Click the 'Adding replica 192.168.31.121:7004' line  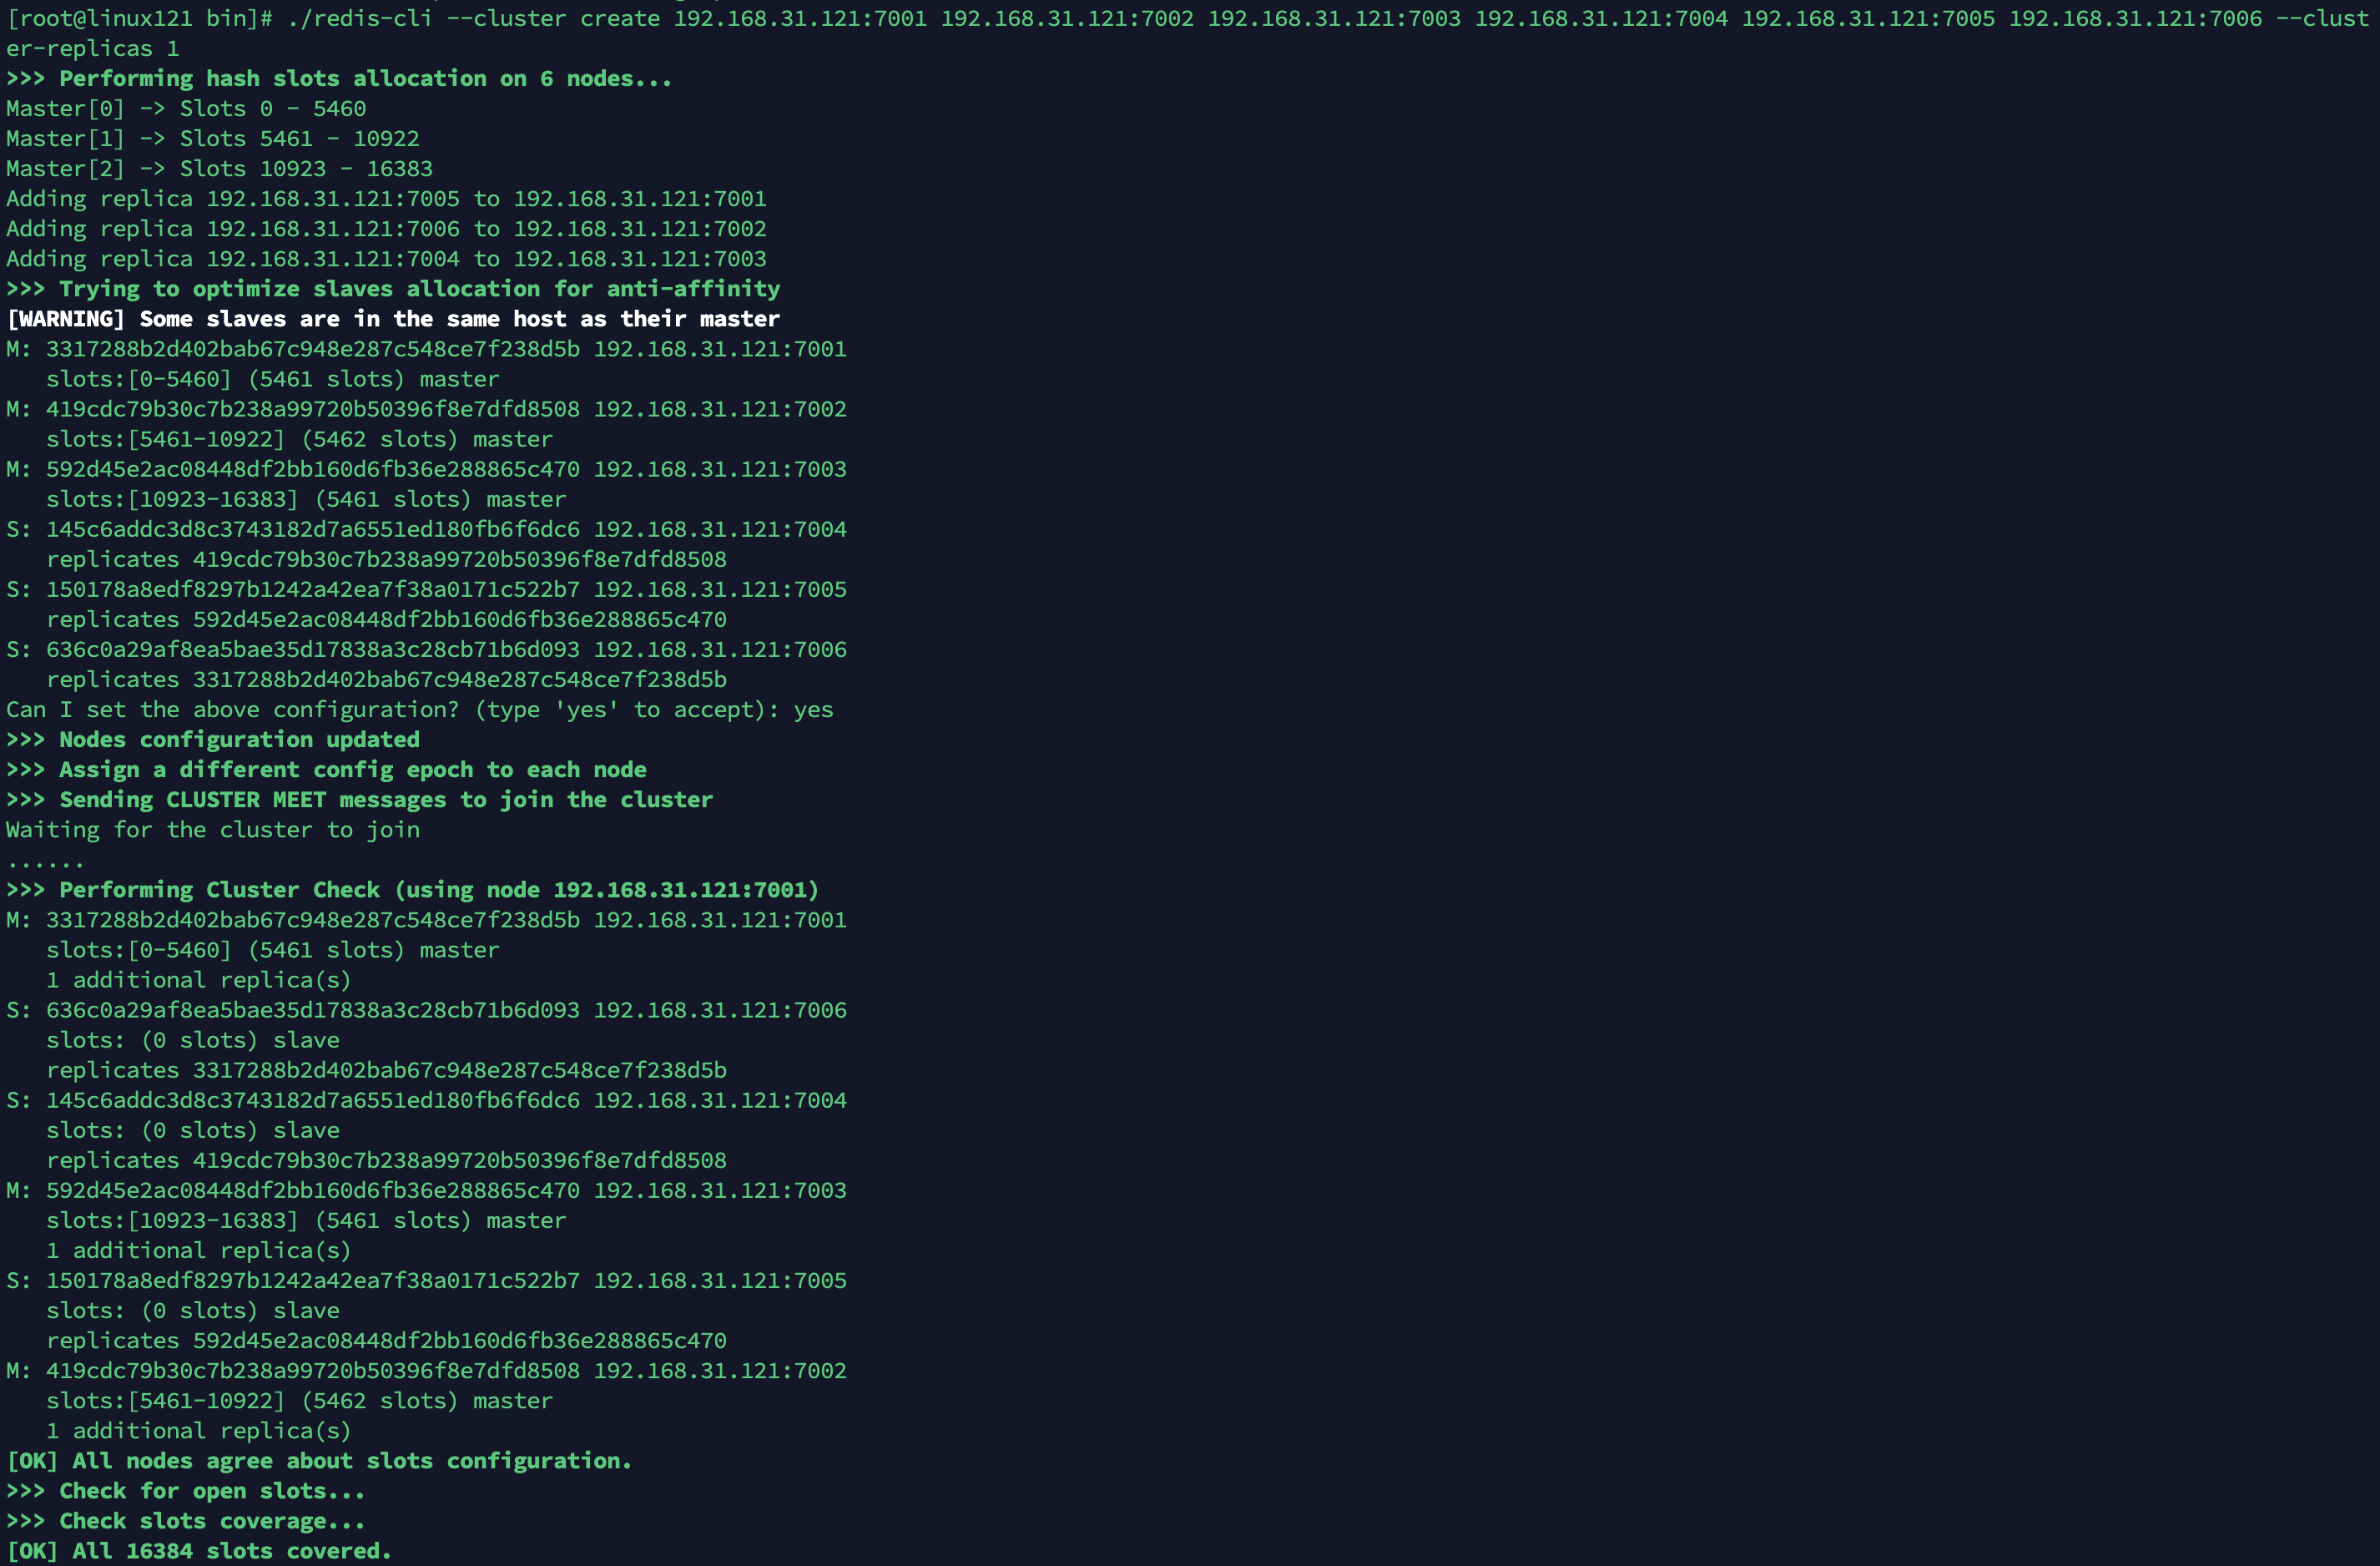[x=386, y=259]
